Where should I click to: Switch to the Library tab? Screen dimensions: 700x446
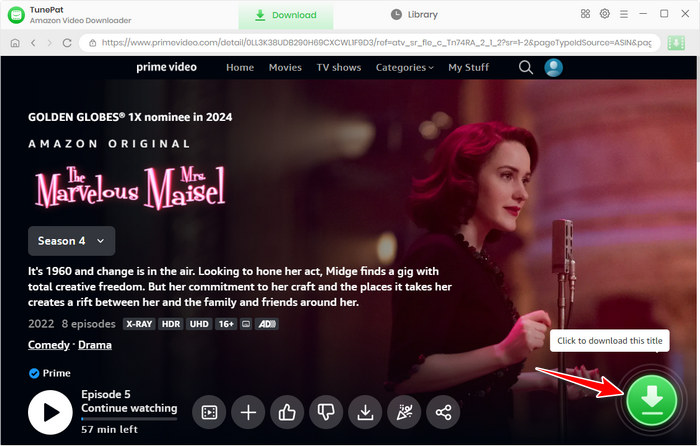point(414,15)
